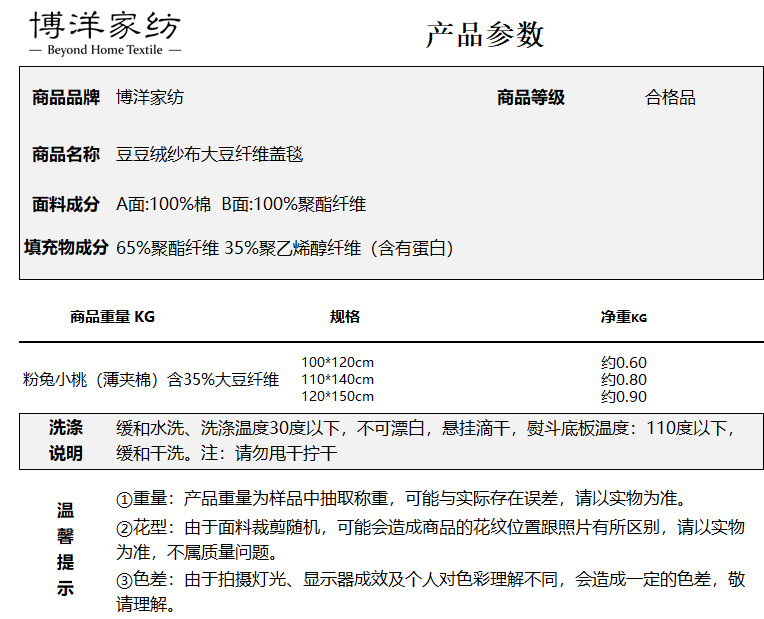The width and height of the screenshot is (764, 619).
Task: Select weight 约0.90
Action: [x=624, y=397]
